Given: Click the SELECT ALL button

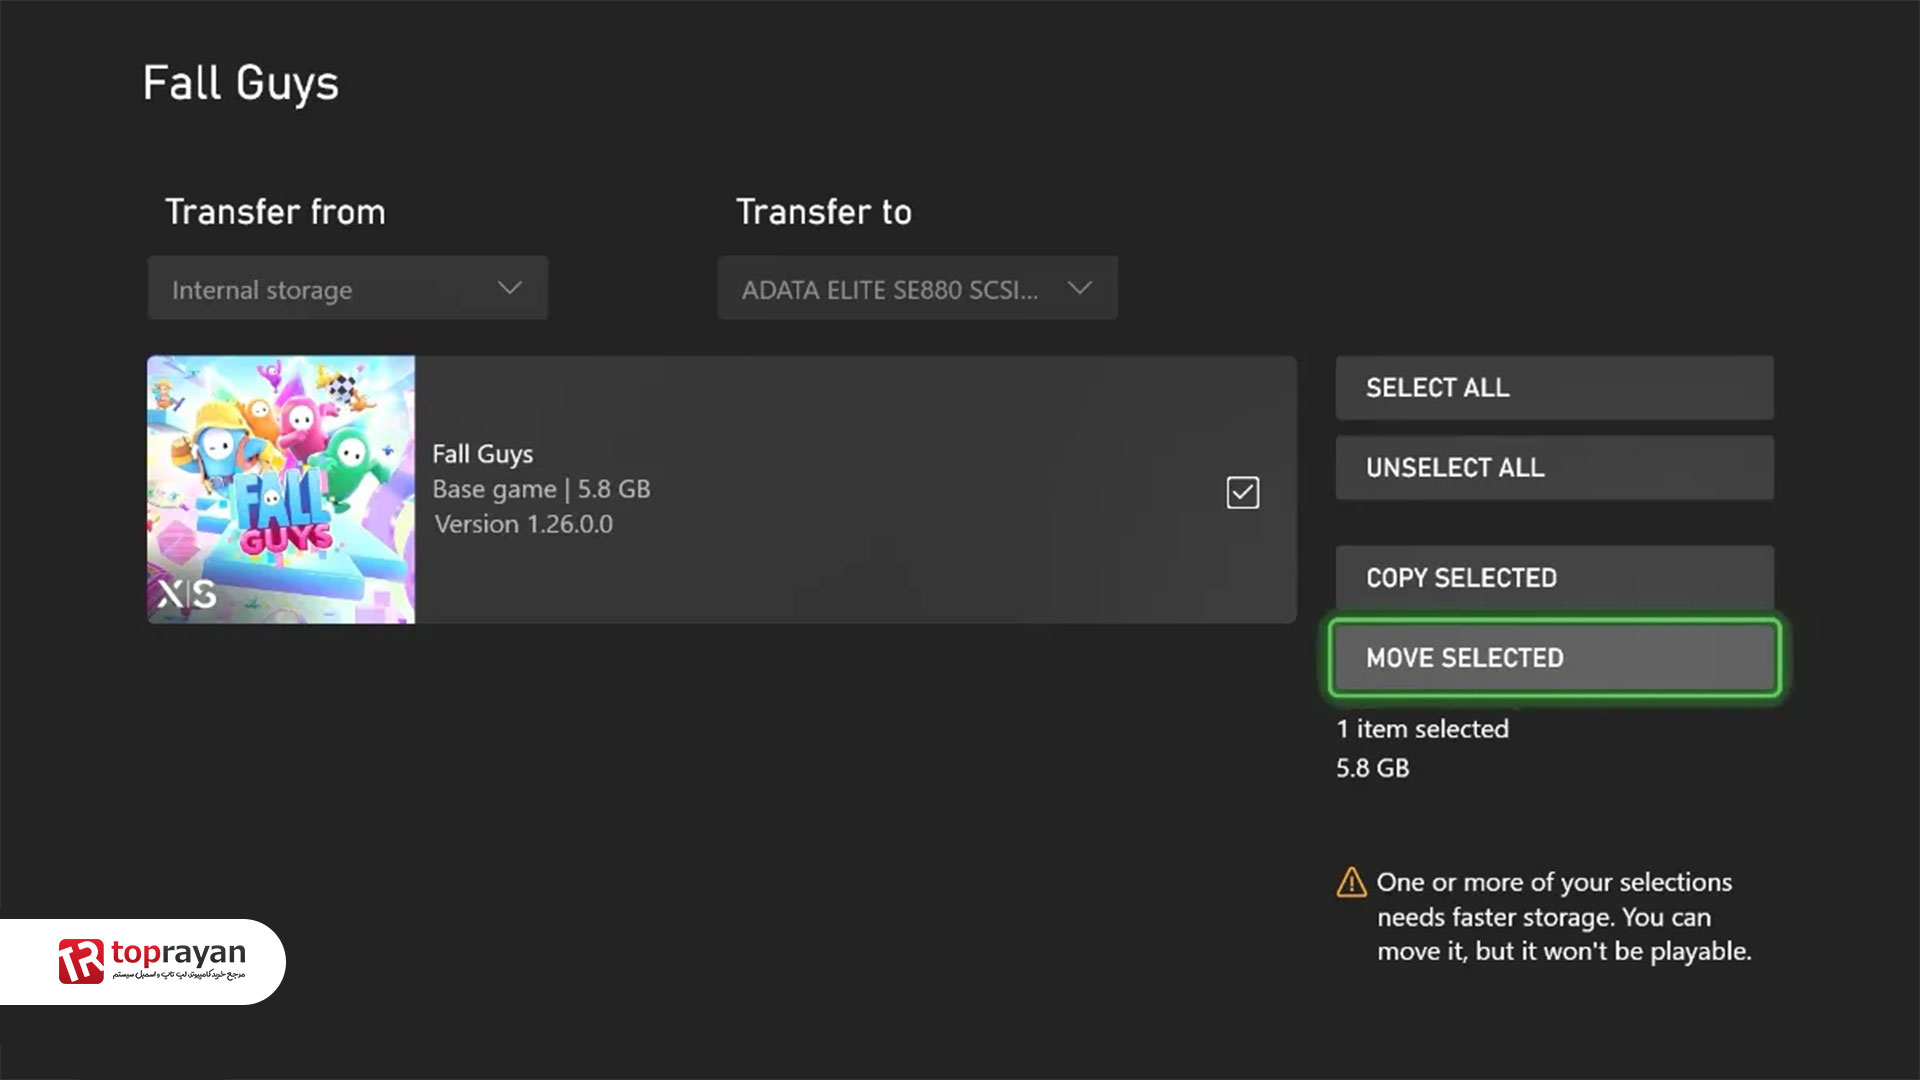Looking at the screenshot, I should point(1554,388).
